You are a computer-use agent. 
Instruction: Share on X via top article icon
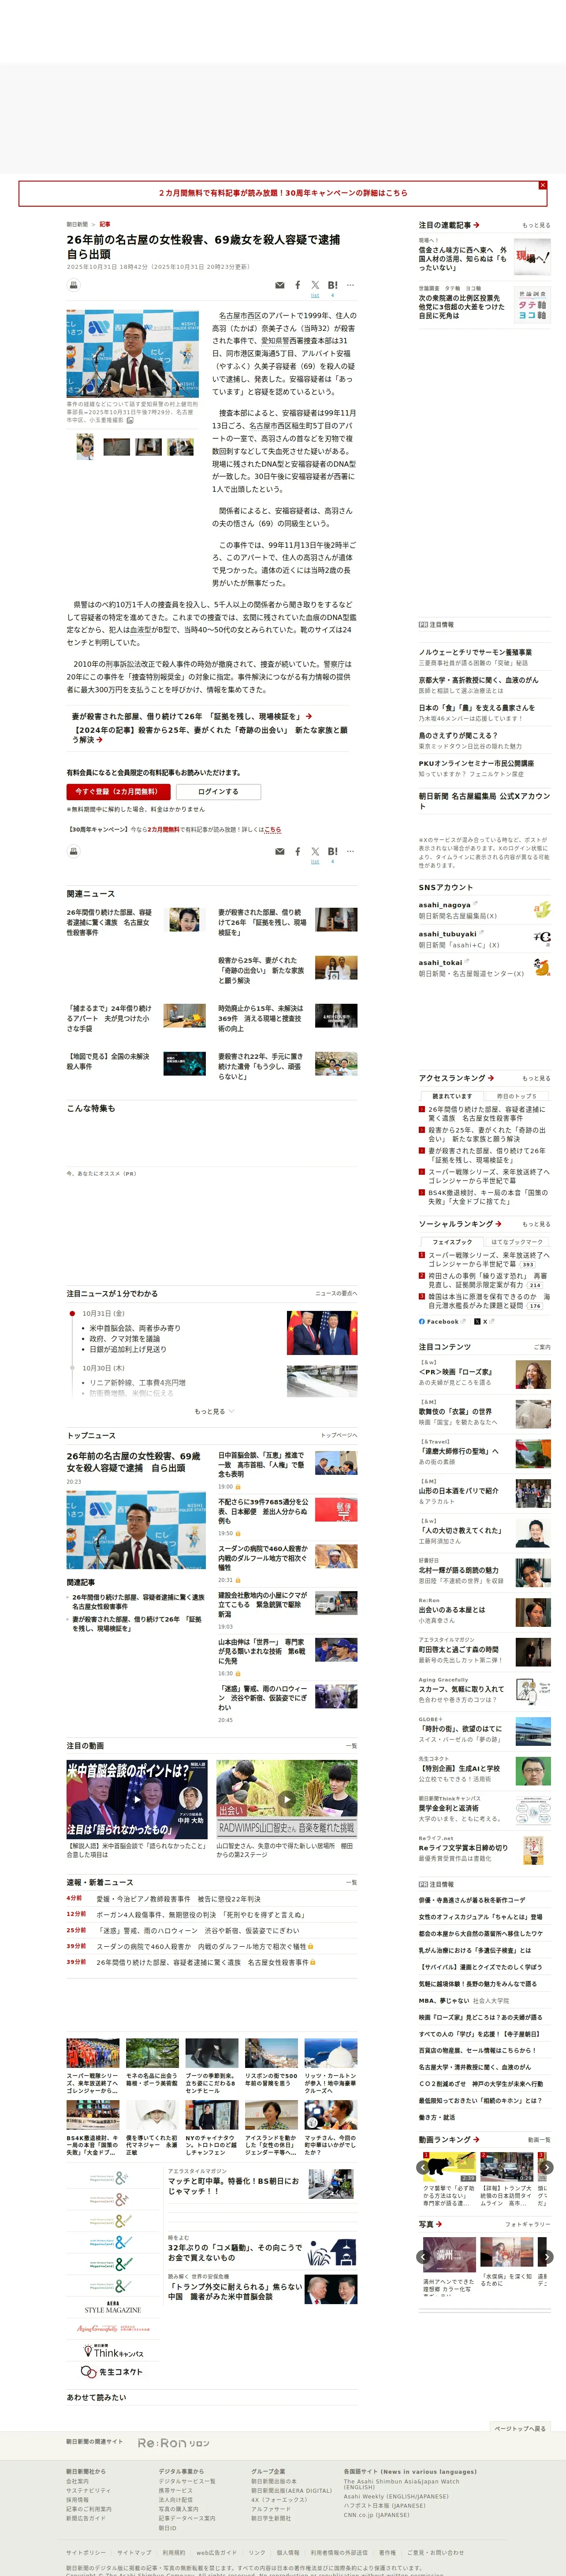[x=315, y=285]
